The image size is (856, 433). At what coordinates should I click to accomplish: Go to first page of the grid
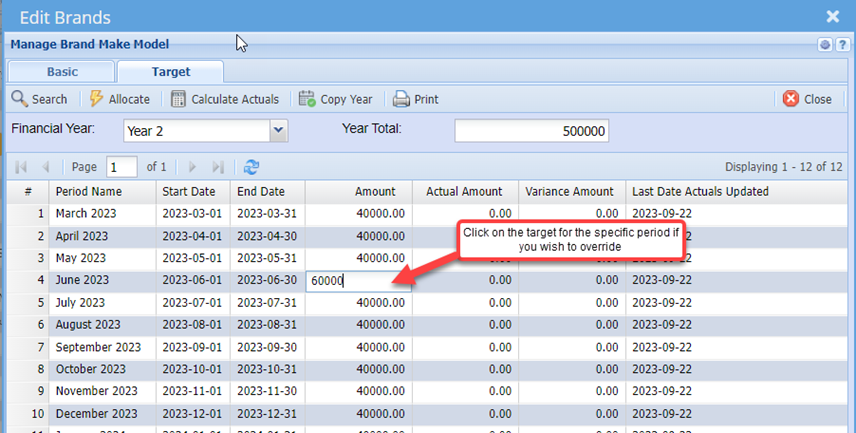[20, 167]
